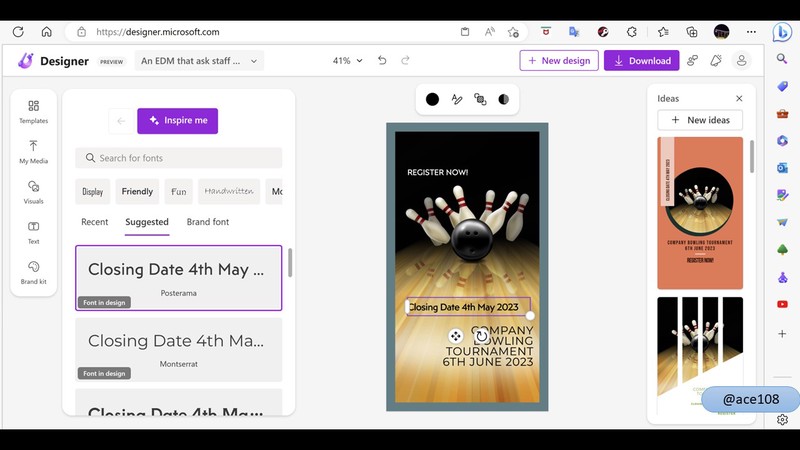The height and width of the screenshot is (450, 800).
Task: Open the read aloud icon in address bar
Action: [x=489, y=32]
